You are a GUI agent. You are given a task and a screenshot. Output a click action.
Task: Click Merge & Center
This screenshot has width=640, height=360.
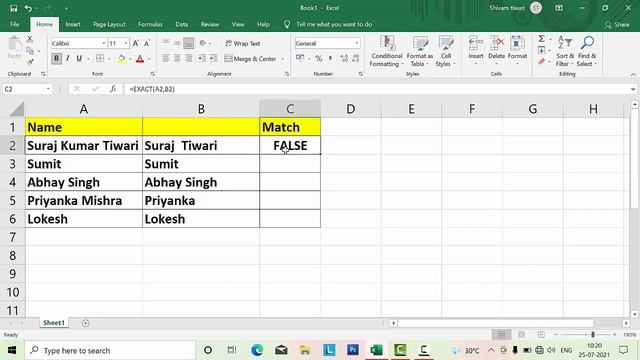(x=250, y=59)
